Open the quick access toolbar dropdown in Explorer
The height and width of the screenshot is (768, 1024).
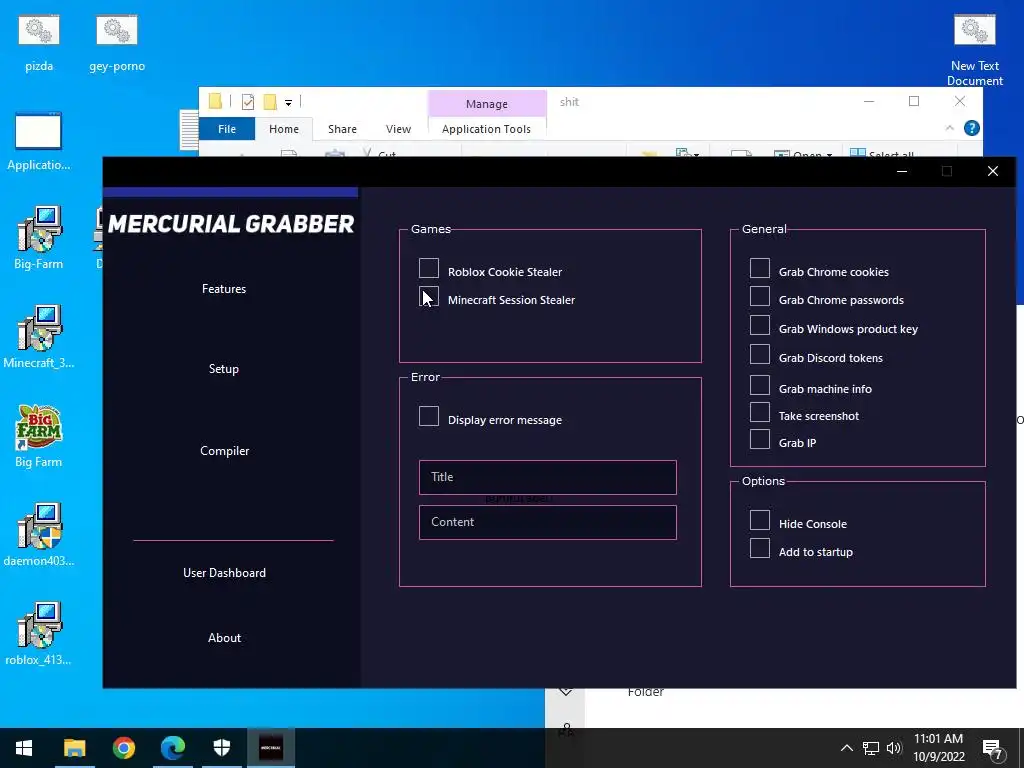[288, 103]
